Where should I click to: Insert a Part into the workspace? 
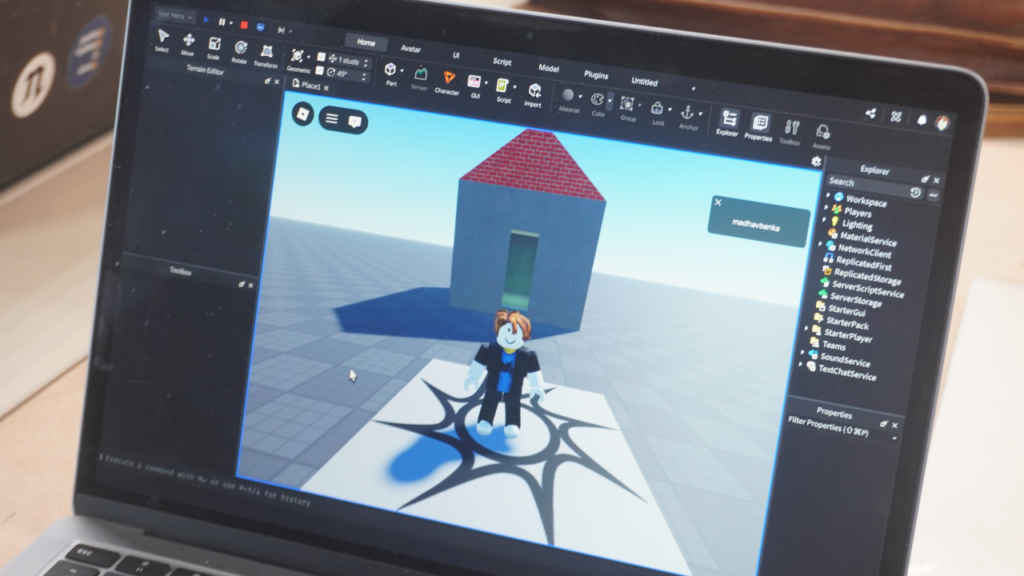coord(392,69)
